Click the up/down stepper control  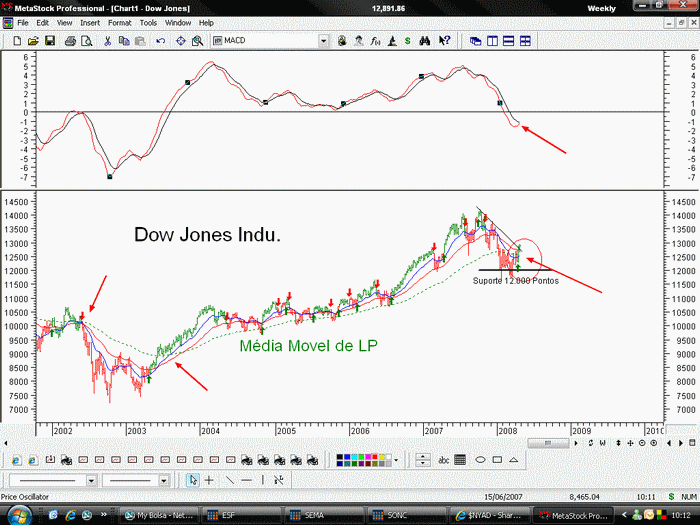(x=423, y=460)
